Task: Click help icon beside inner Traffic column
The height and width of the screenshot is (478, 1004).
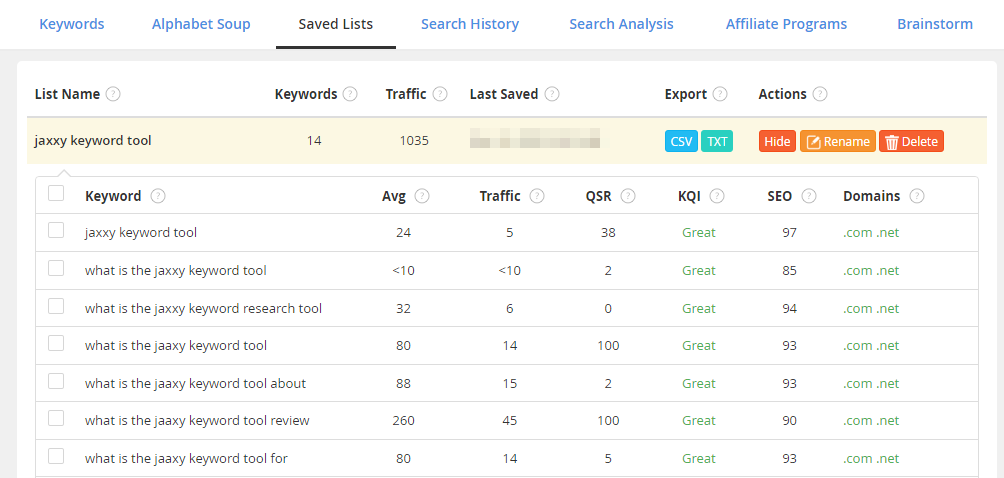Action: [x=537, y=196]
